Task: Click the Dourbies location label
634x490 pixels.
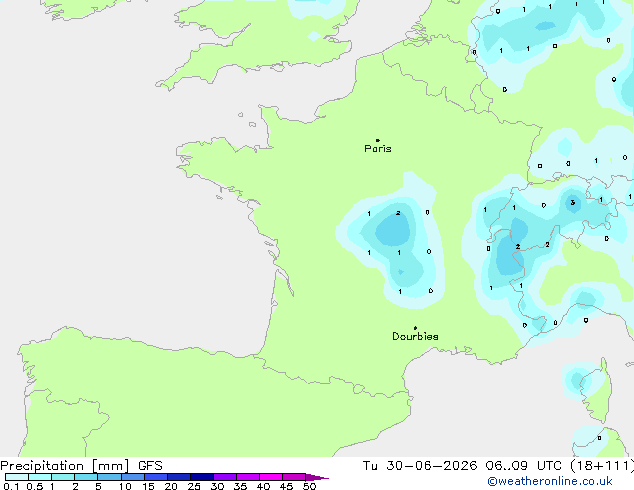Action: [x=415, y=336]
